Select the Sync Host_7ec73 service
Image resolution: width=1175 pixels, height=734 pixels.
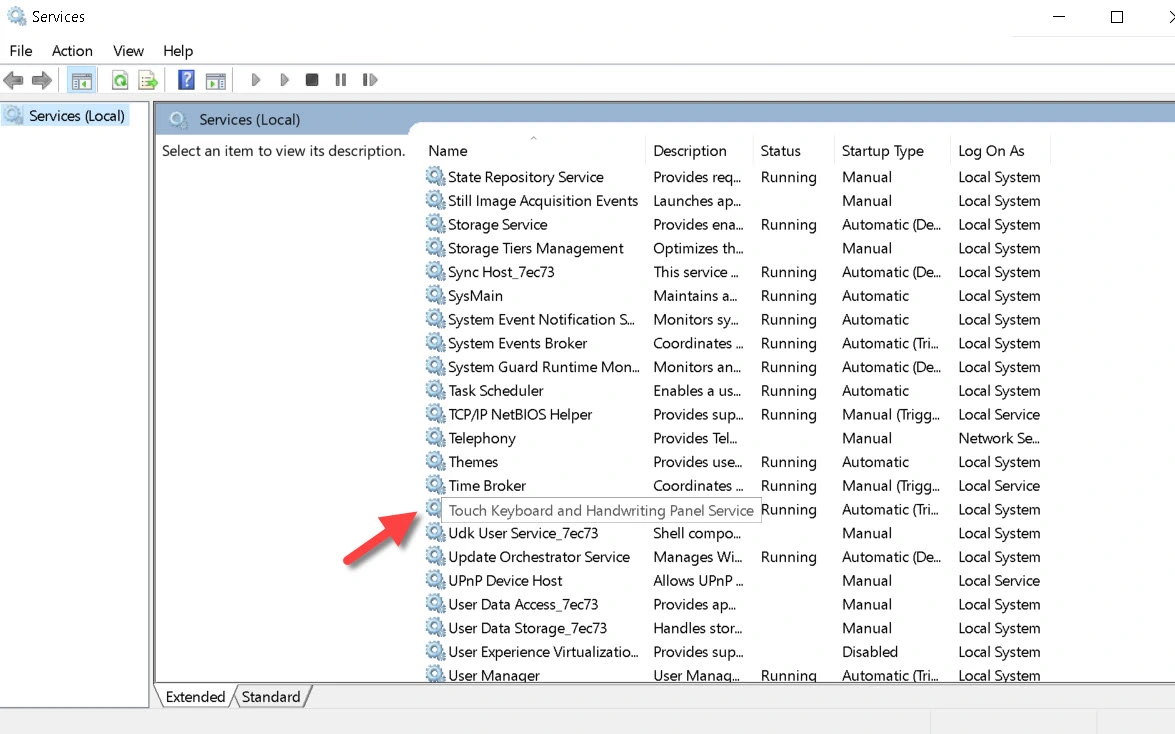[501, 272]
